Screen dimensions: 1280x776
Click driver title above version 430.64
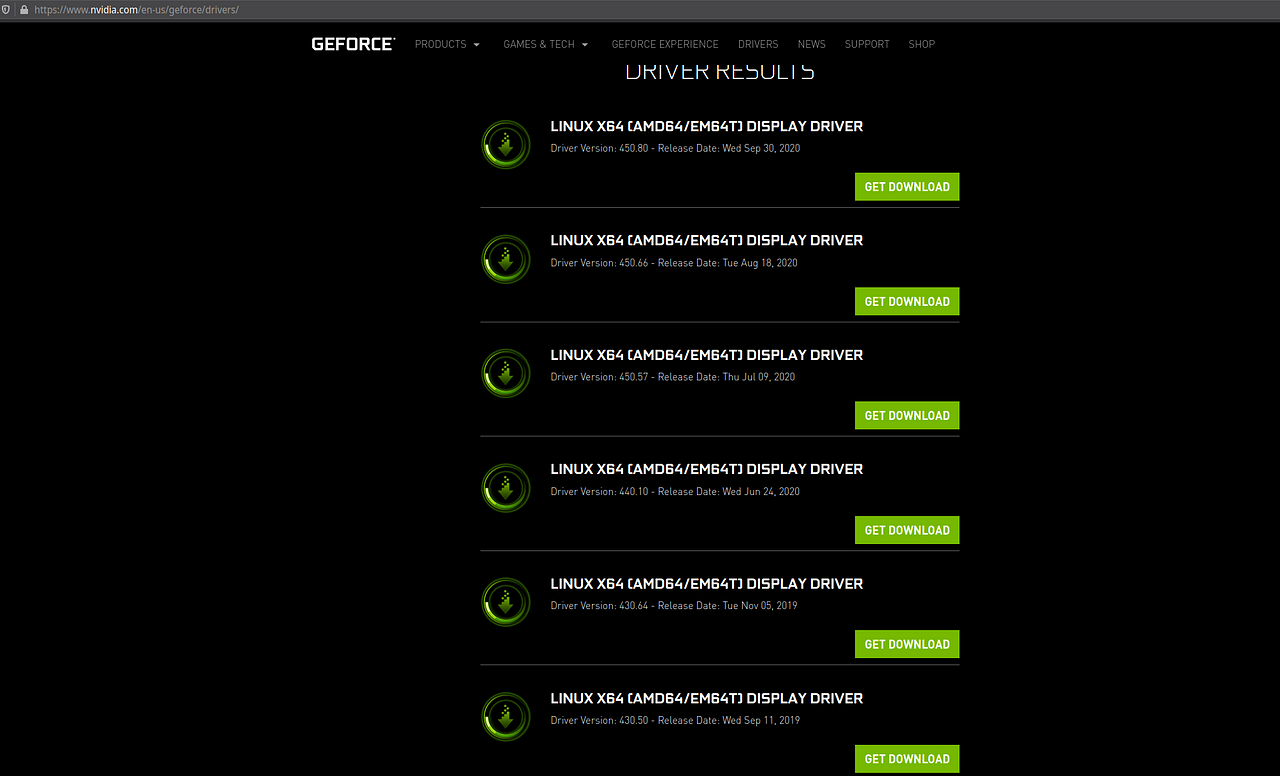click(707, 584)
